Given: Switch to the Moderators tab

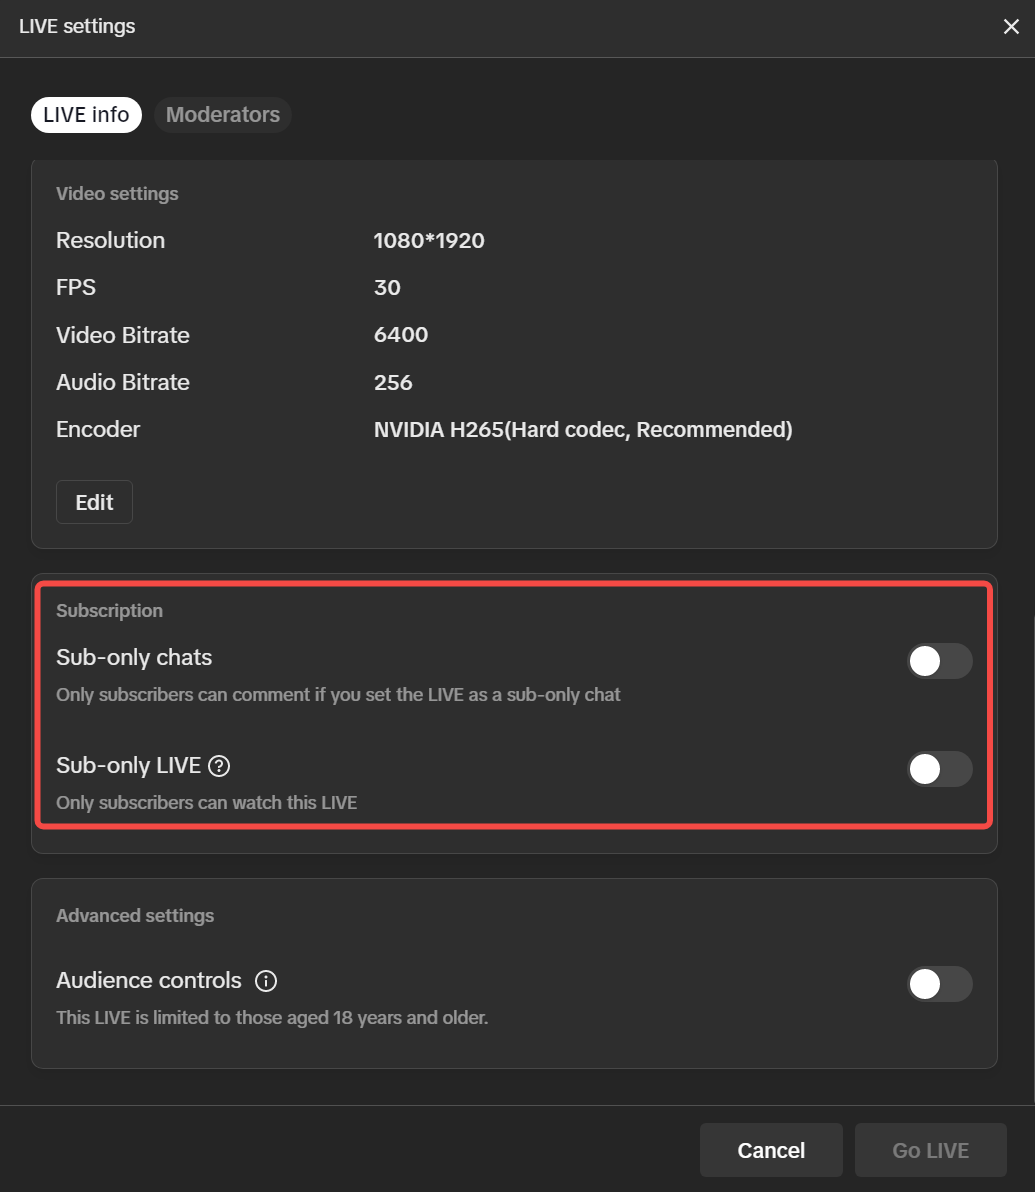Looking at the screenshot, I should 223,115.
